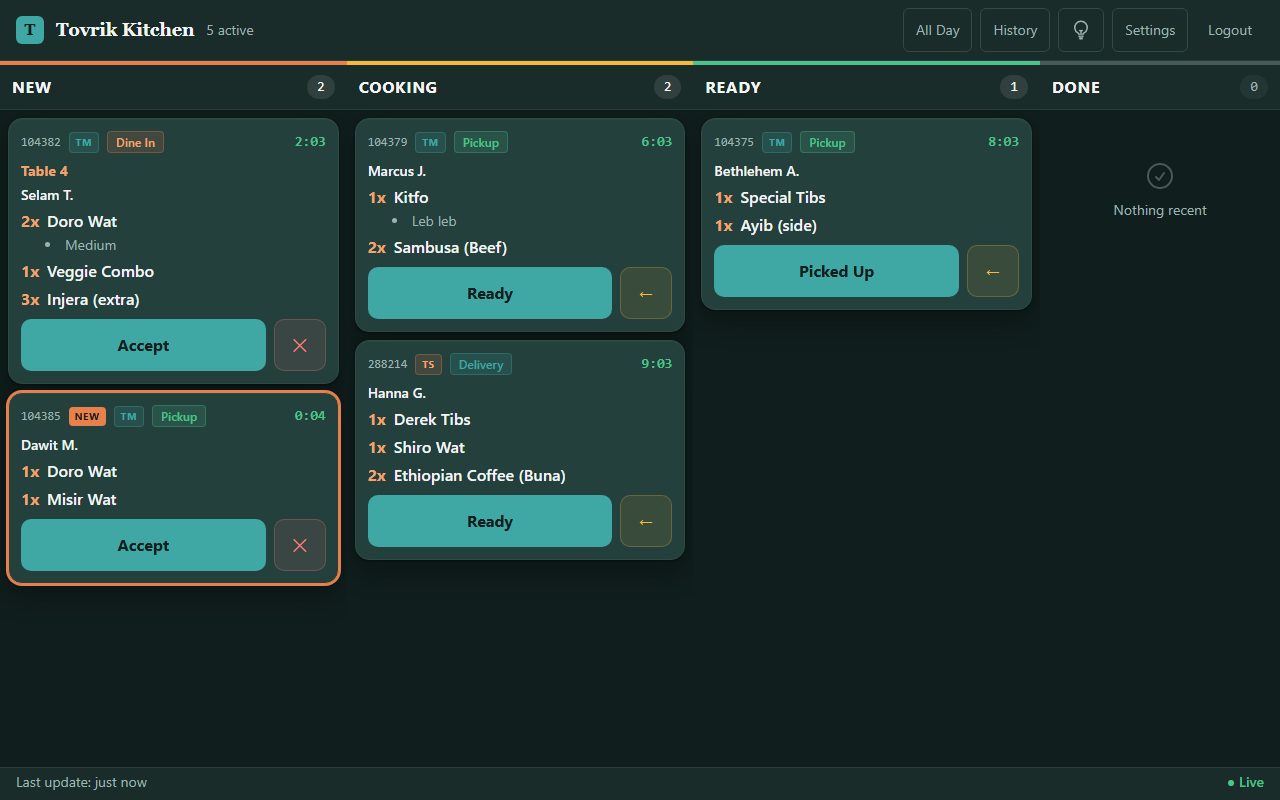1280x800 pixels.
Task: Open Settings
Action: [1150, 30]
